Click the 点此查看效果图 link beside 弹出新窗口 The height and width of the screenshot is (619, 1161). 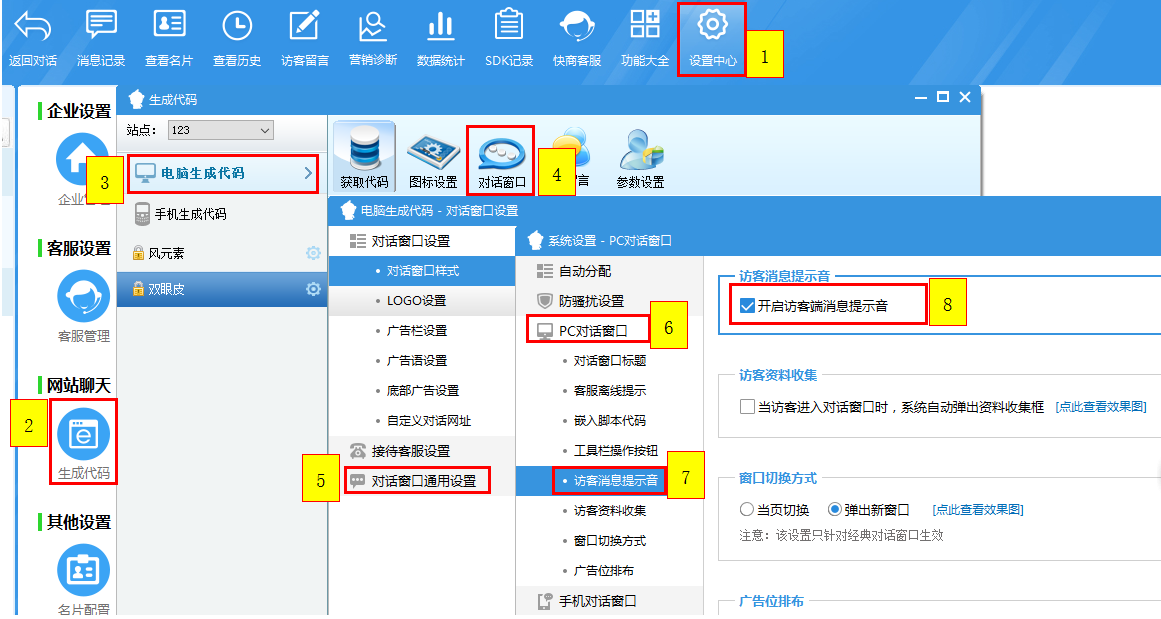[977, 510]
